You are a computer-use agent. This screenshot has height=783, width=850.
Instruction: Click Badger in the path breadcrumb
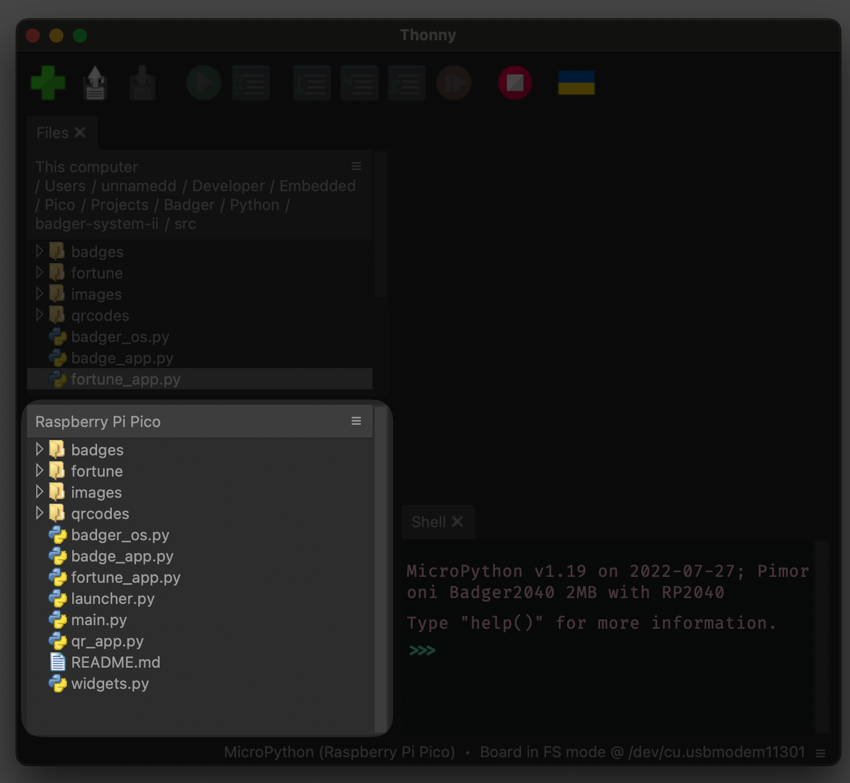pyautogui.click(x=189, y=205)
